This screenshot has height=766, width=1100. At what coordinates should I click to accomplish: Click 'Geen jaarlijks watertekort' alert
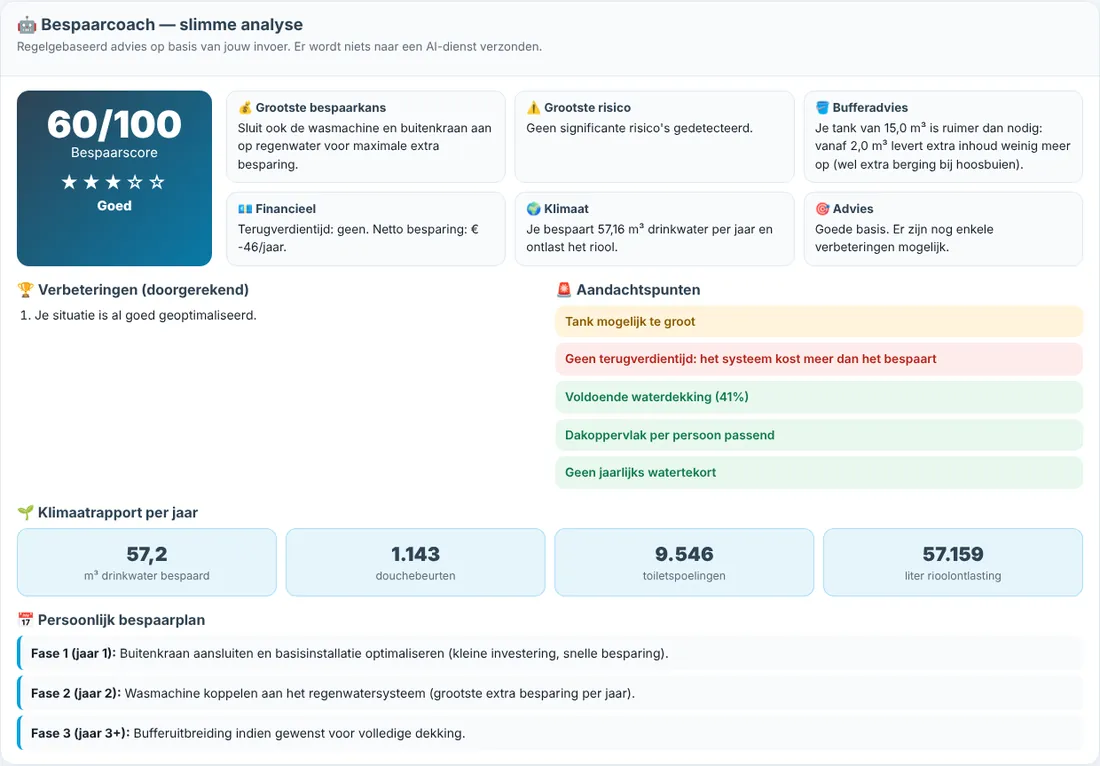pos(819,473)
